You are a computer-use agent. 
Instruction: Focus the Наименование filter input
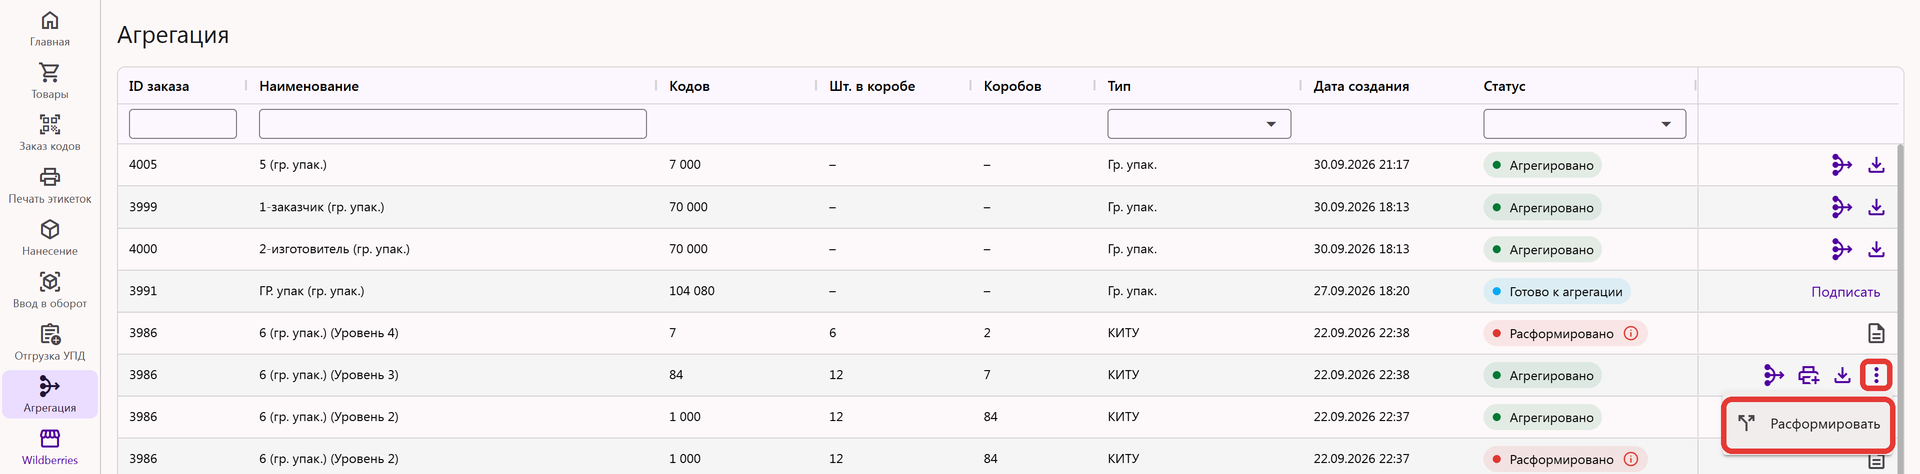click(453, 124)
